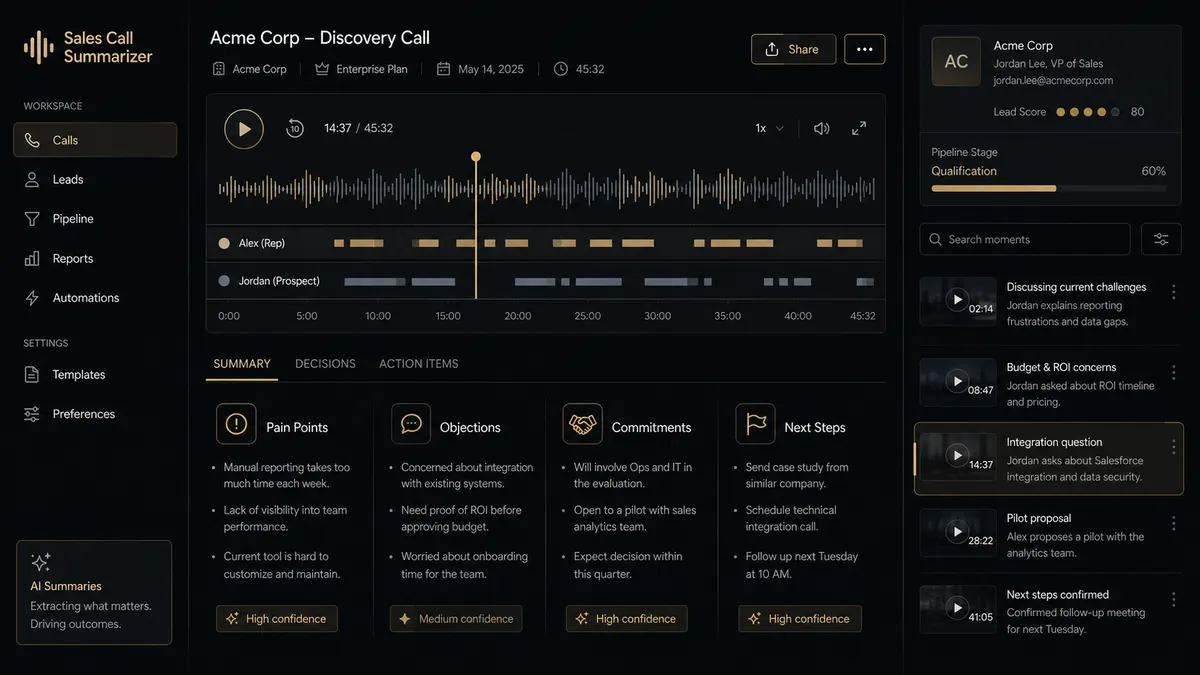This screenshot has width=1200, height=675.
Task: Click Next Steps High confidence badge
Action: point(800,619)
